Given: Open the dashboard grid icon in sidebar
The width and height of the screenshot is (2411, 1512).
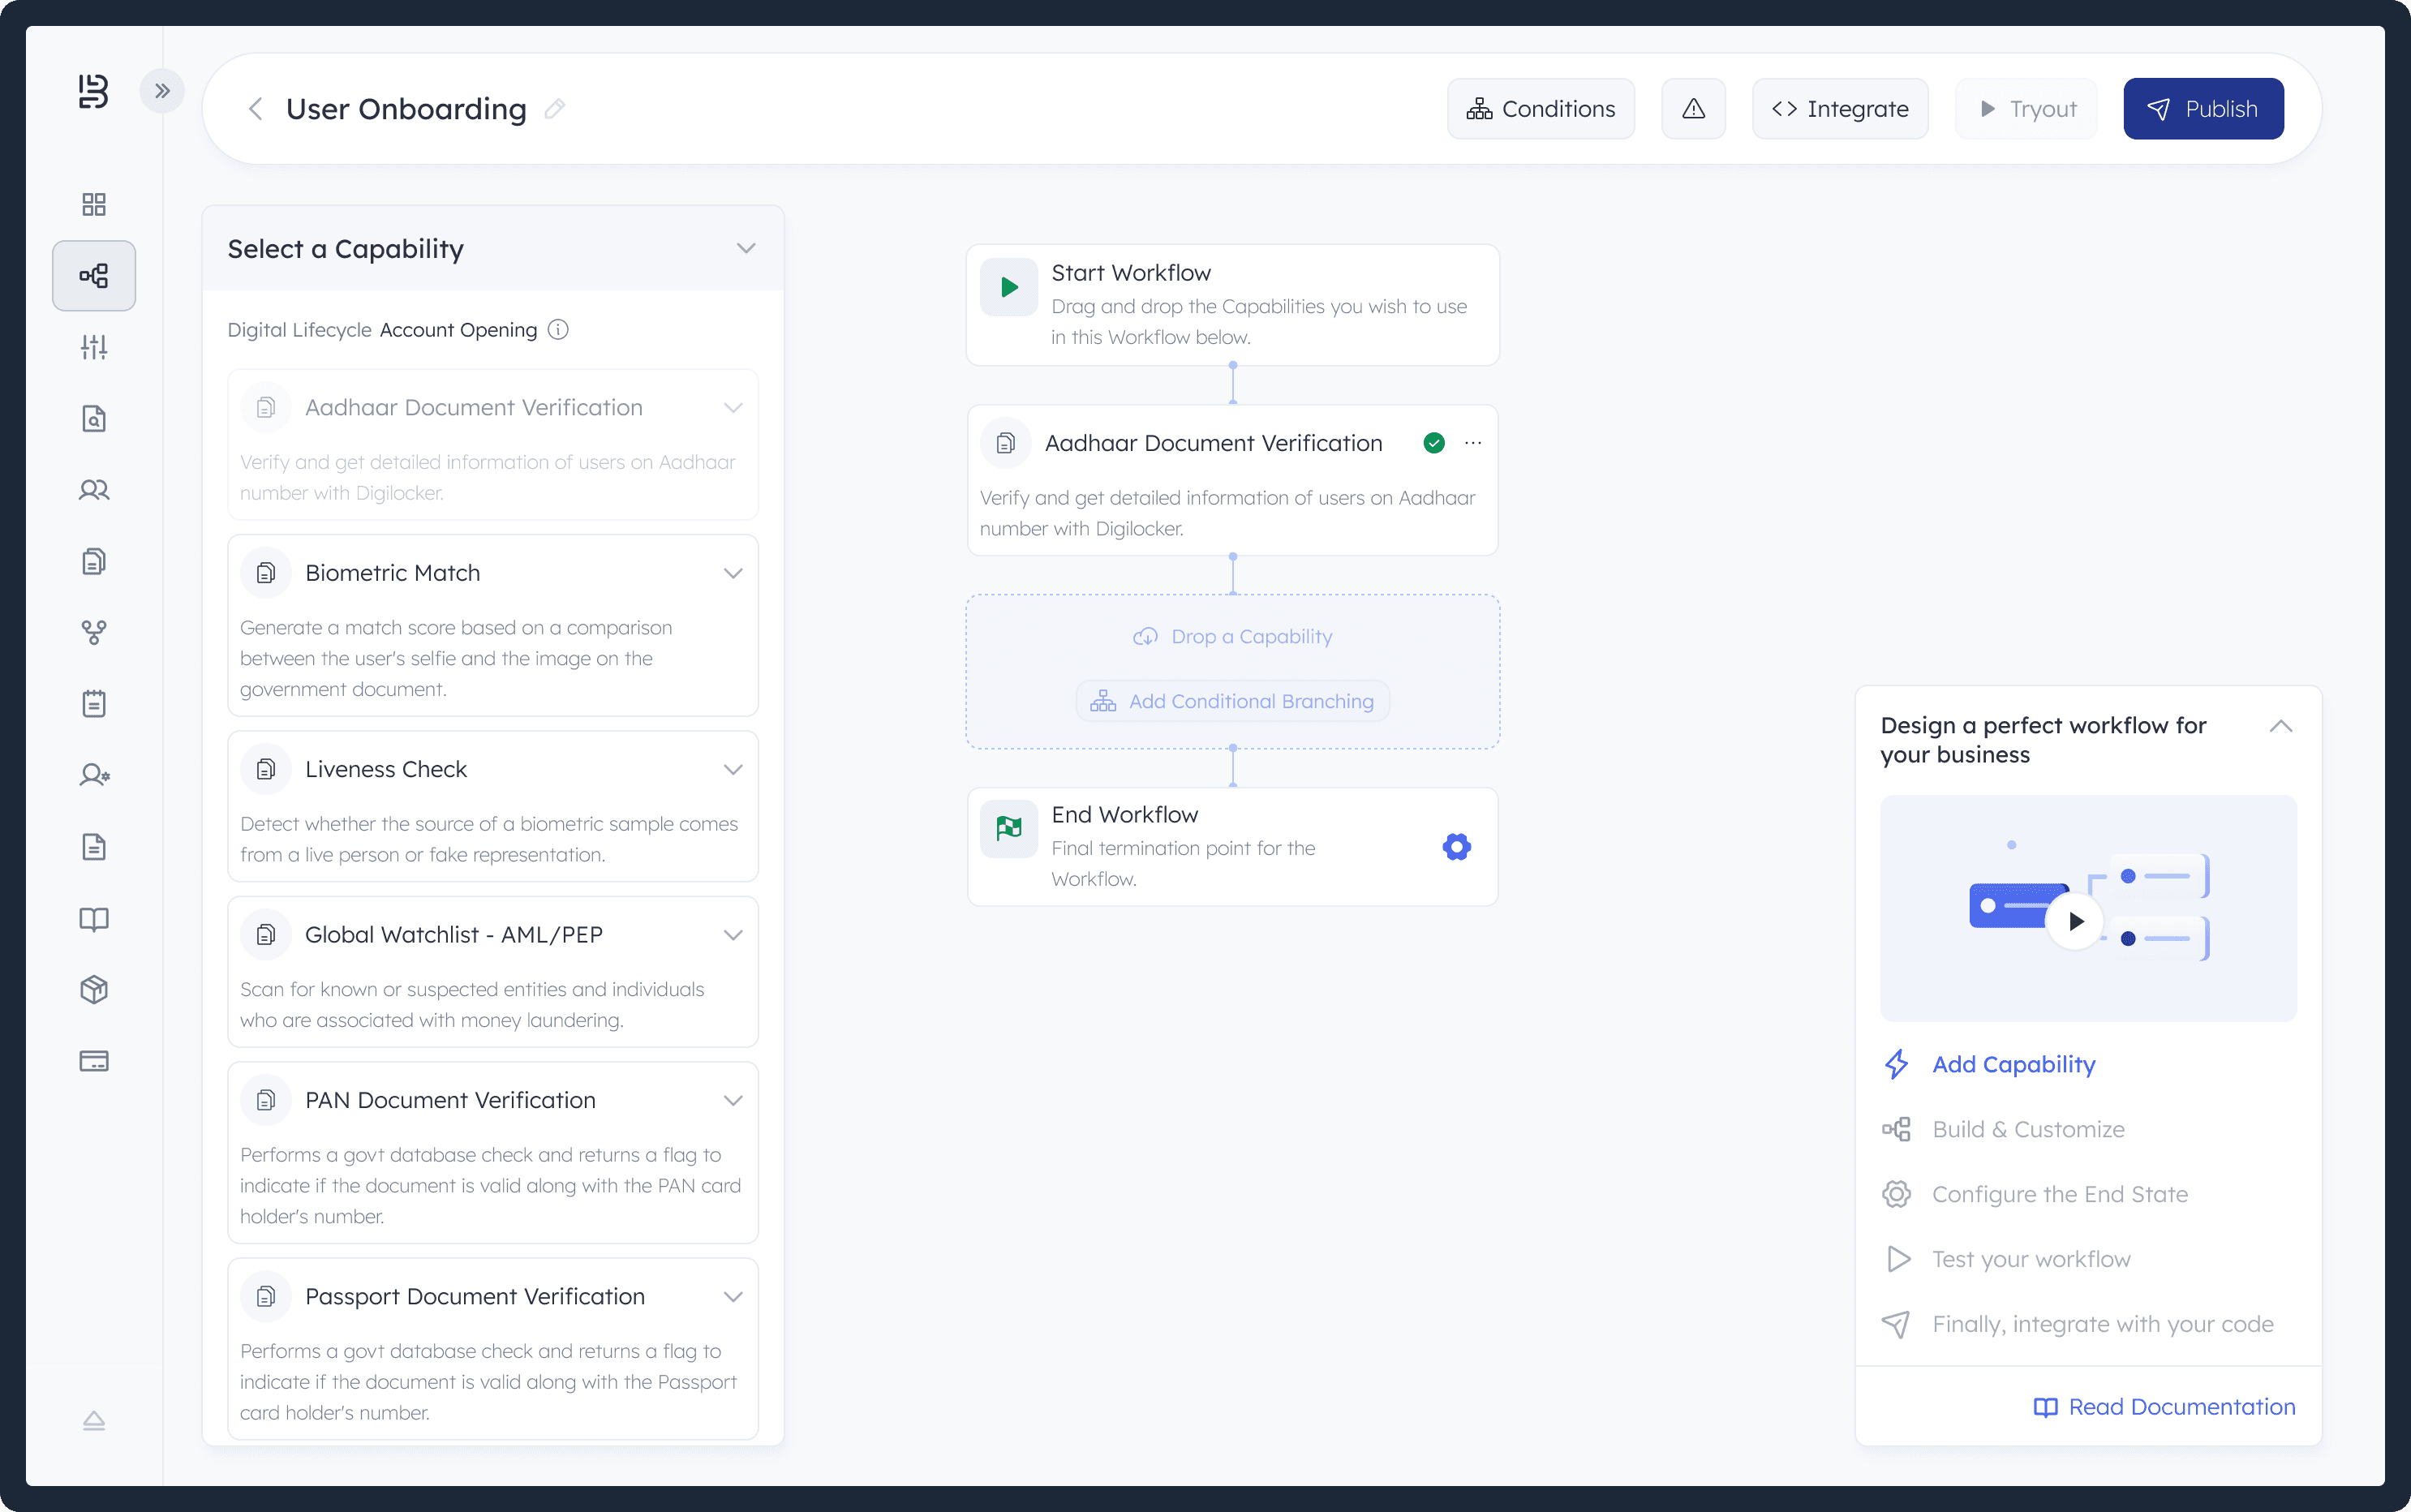Looking at the screenshot, I should [x=94, y=204].
